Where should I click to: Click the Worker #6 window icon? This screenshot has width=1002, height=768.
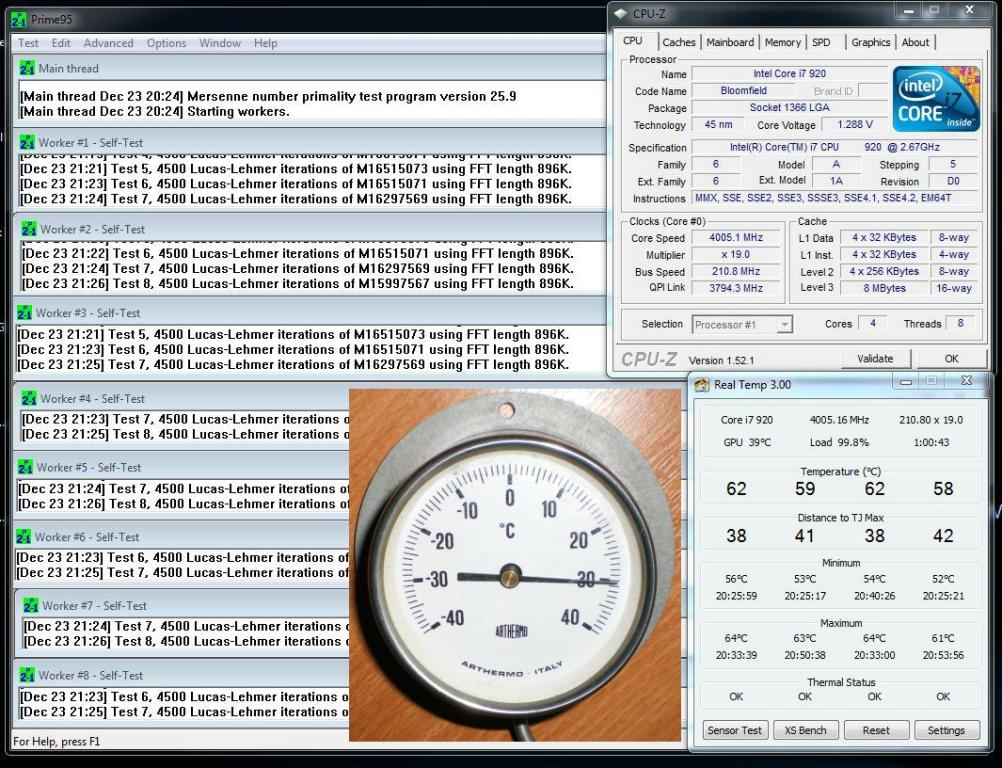pyautogui.click(x=23, y=537)
